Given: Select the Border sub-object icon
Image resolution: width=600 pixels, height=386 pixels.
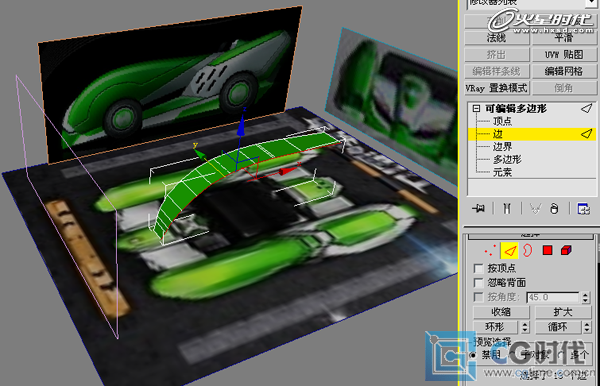Looking at the screenshot, I should pyautogui.click(x=528, y=251).
